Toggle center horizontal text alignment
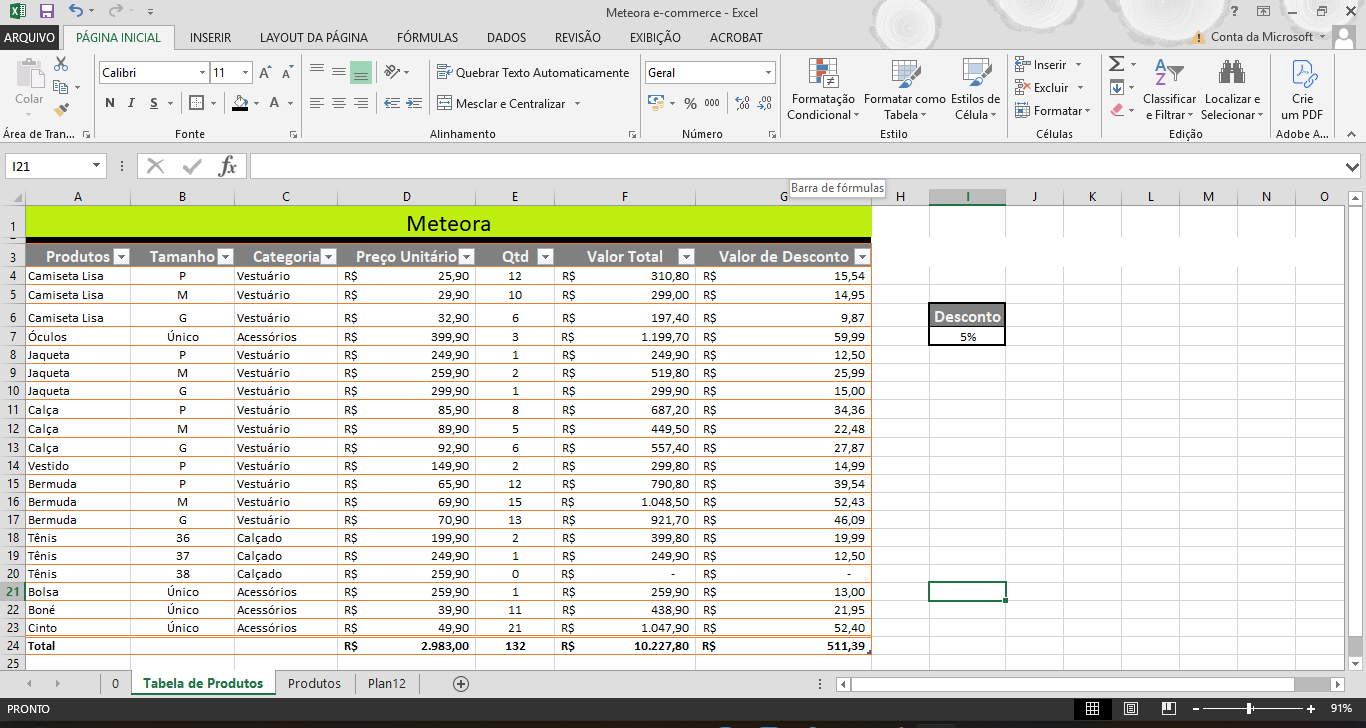 pos(339,103)
